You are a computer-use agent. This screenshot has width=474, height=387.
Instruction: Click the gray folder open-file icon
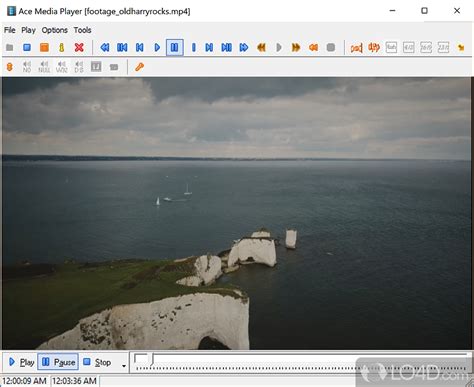coord(10,47)
